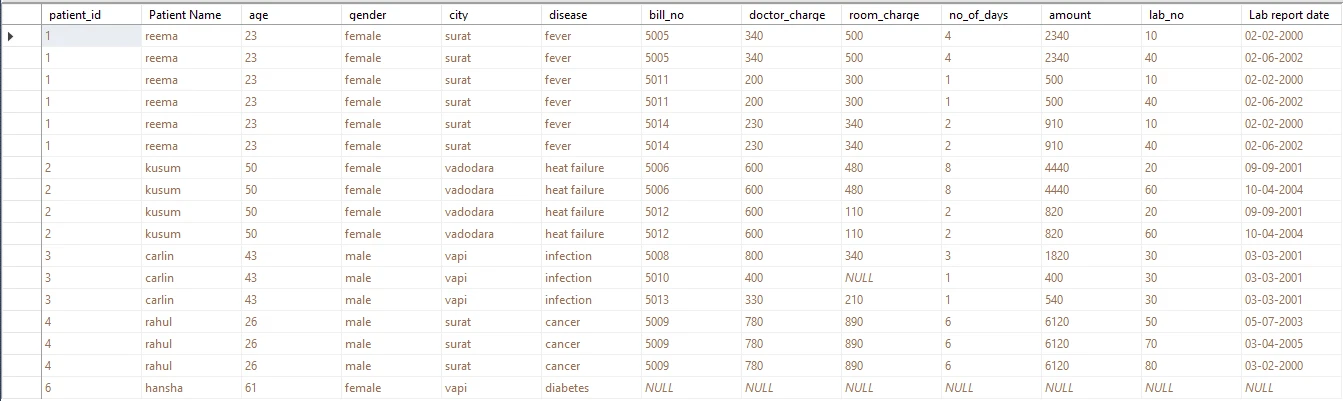Image resolution: width=1343 pixels, height=401 pixels.
Task: Click the no_of_days column header
Action: tap(979, 15)
